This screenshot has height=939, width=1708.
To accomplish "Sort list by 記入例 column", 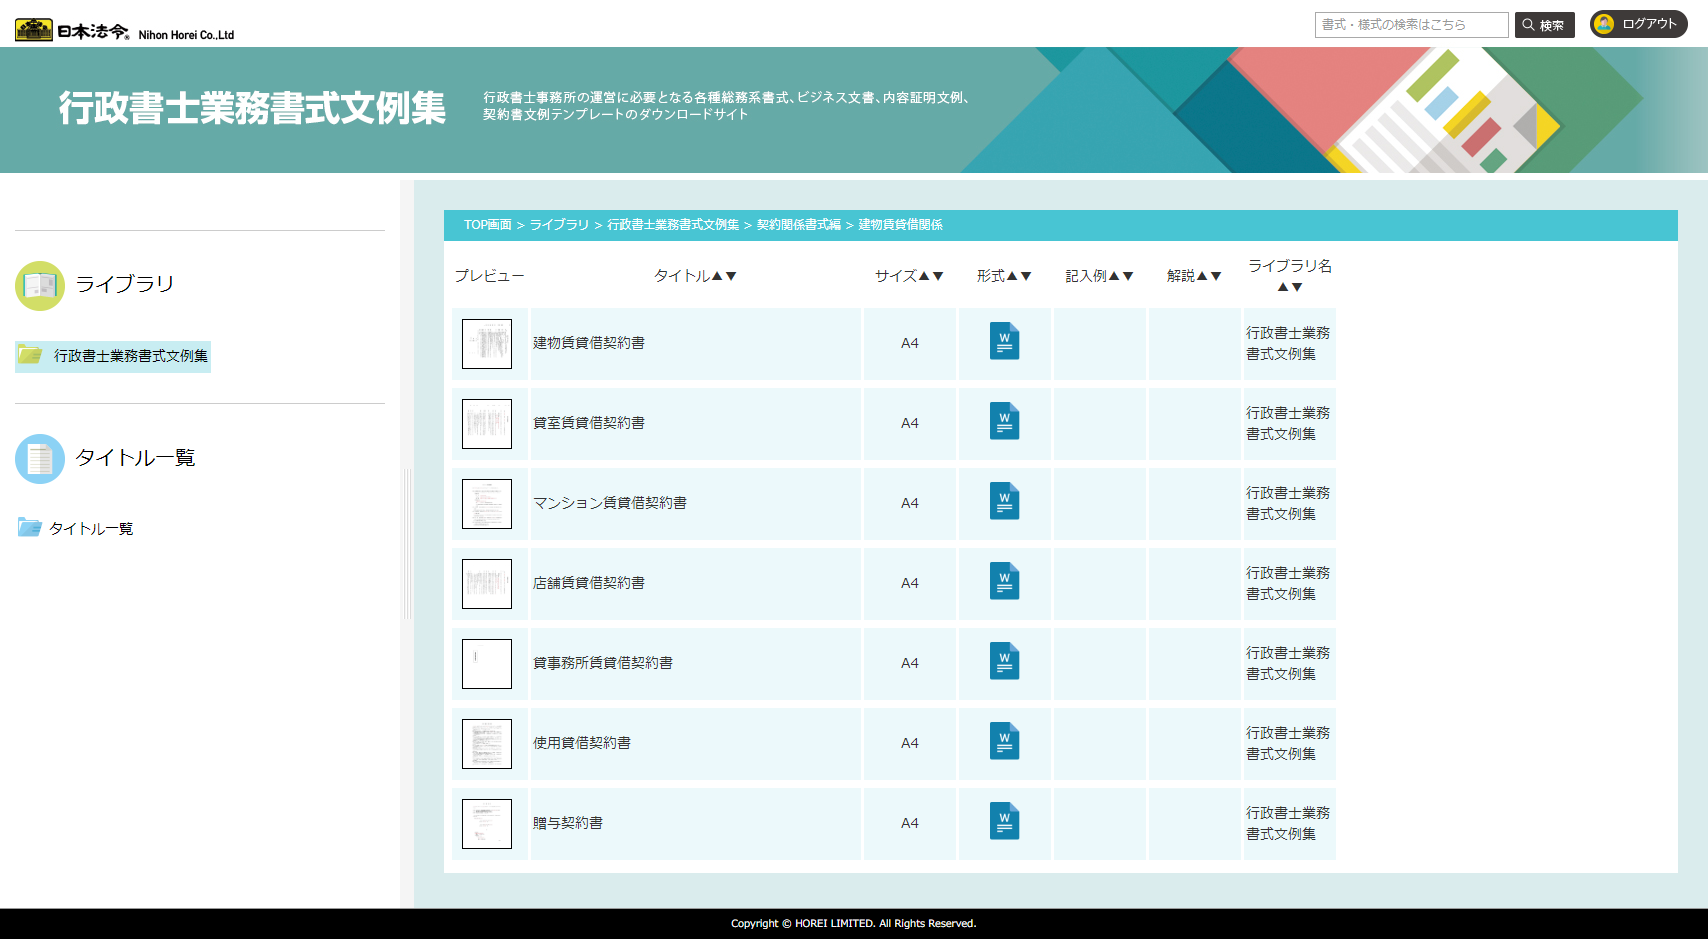I will click(1098, 276).
